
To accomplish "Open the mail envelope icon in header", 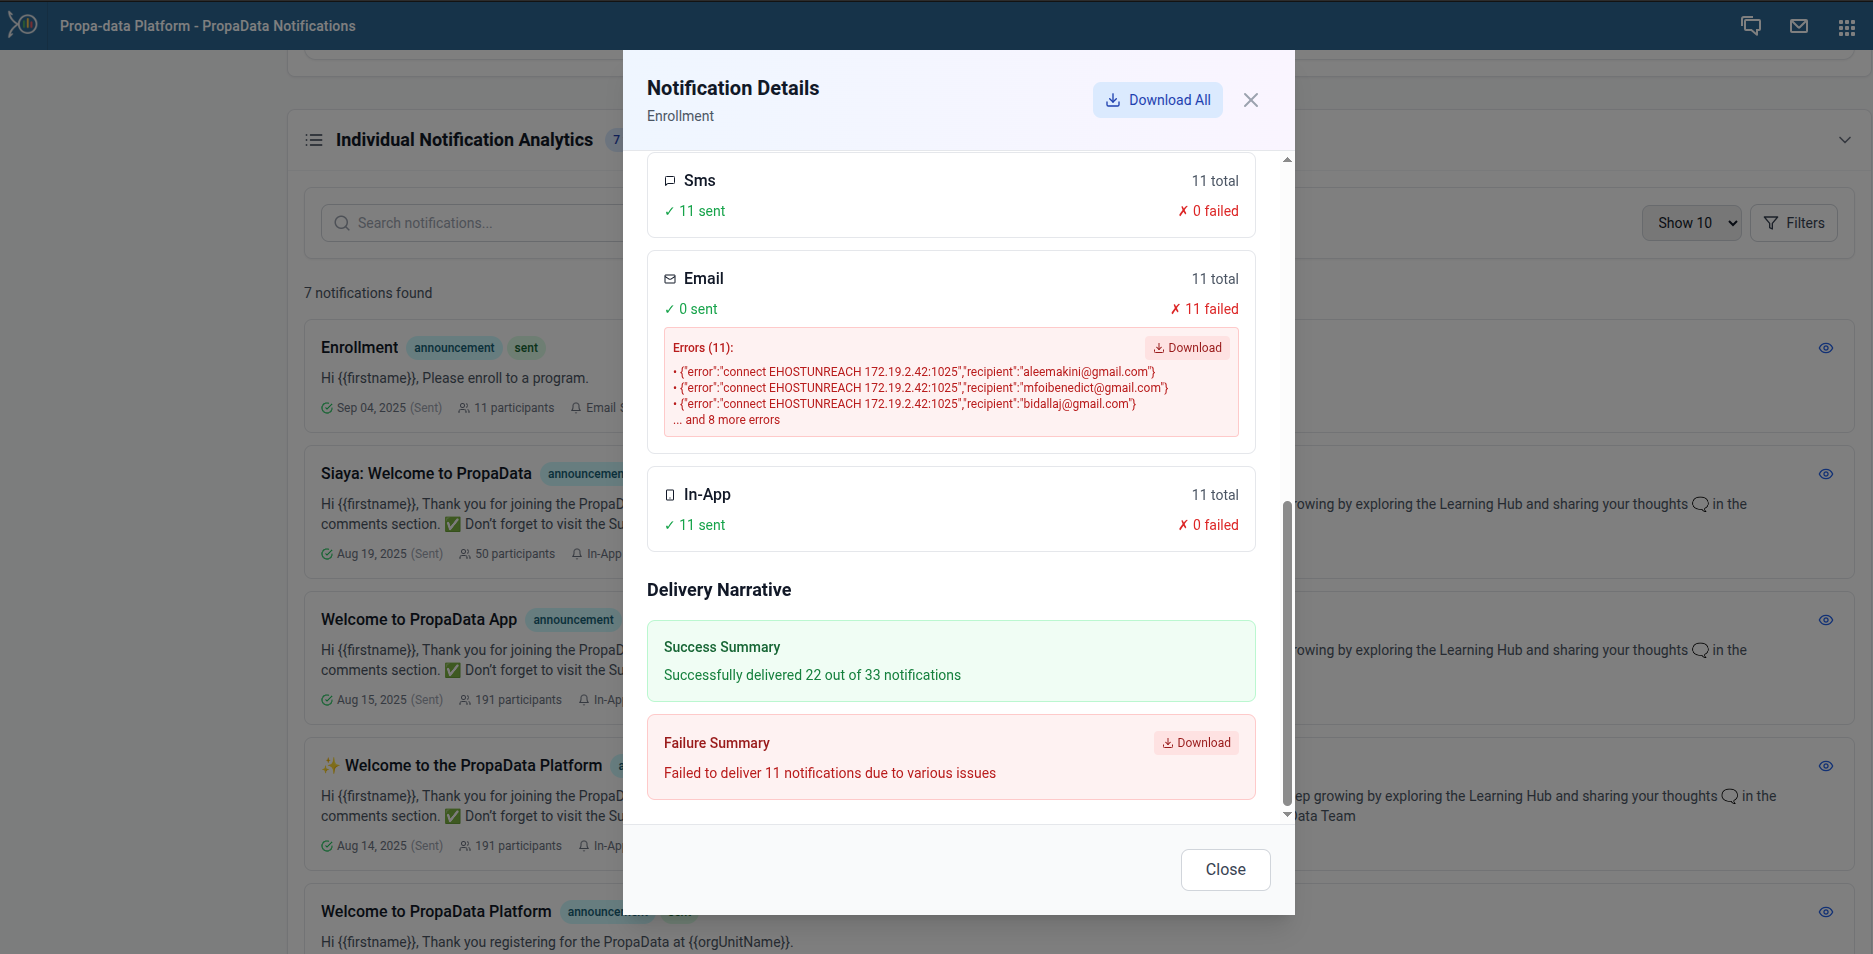I will click(x=1798, y=26).
